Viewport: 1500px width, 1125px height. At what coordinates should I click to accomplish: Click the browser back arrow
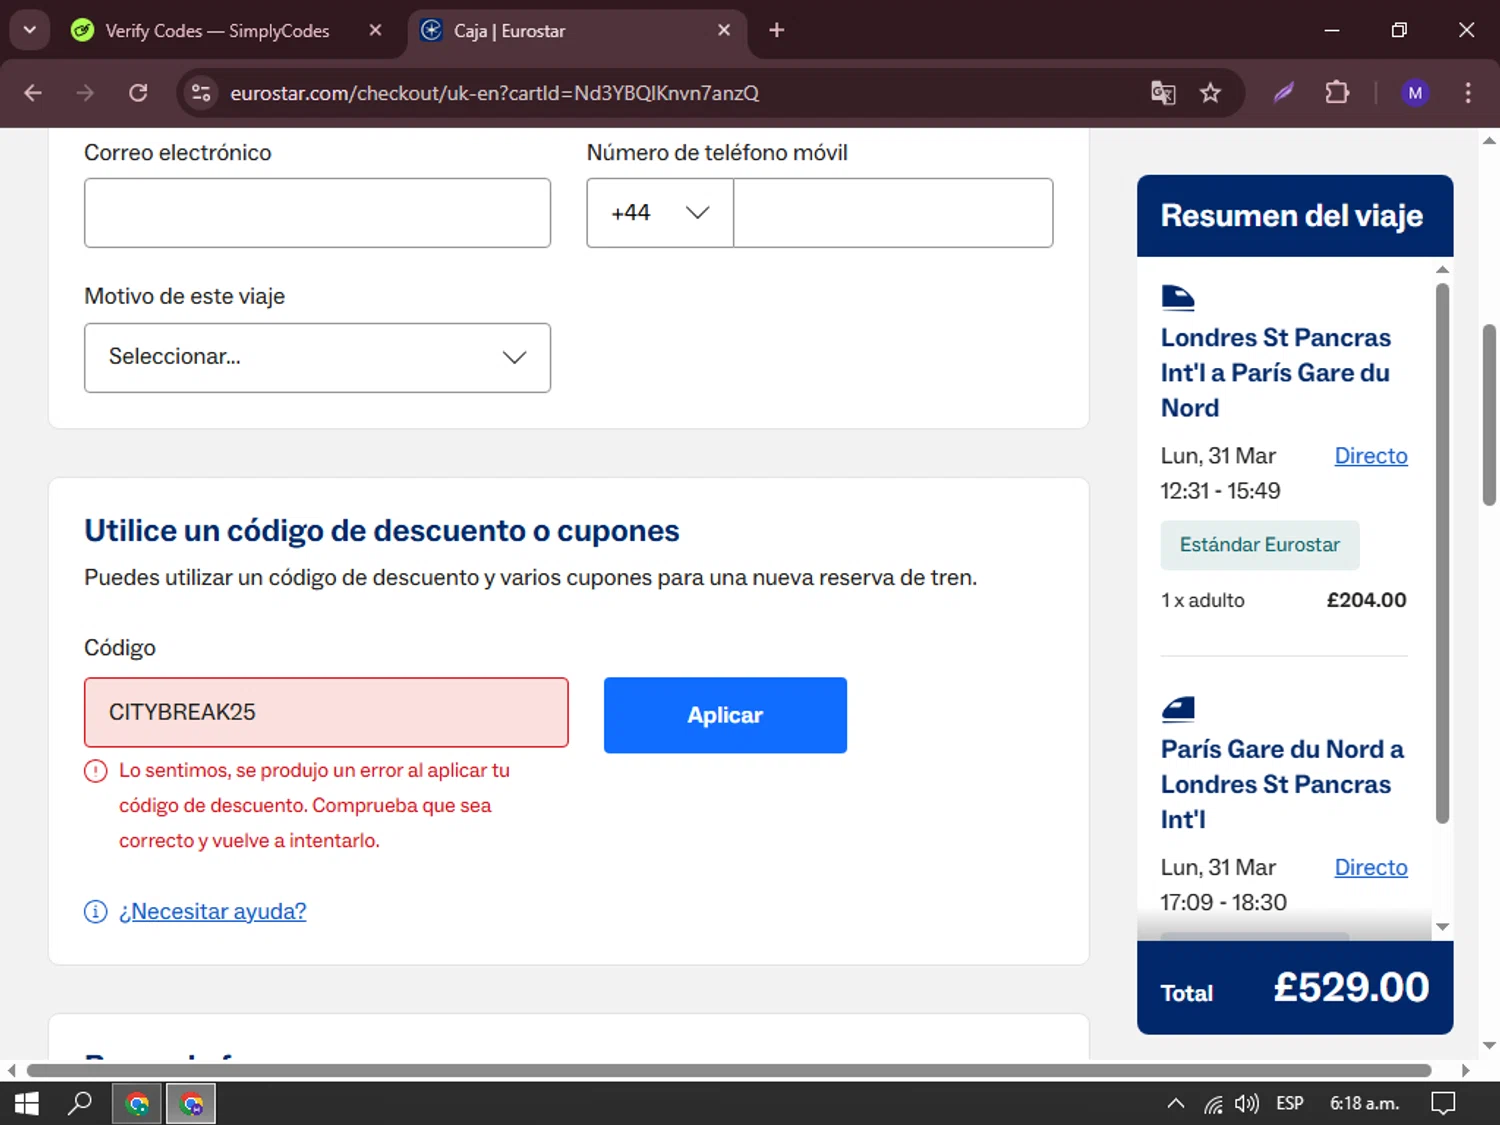(x=33, y=93)
